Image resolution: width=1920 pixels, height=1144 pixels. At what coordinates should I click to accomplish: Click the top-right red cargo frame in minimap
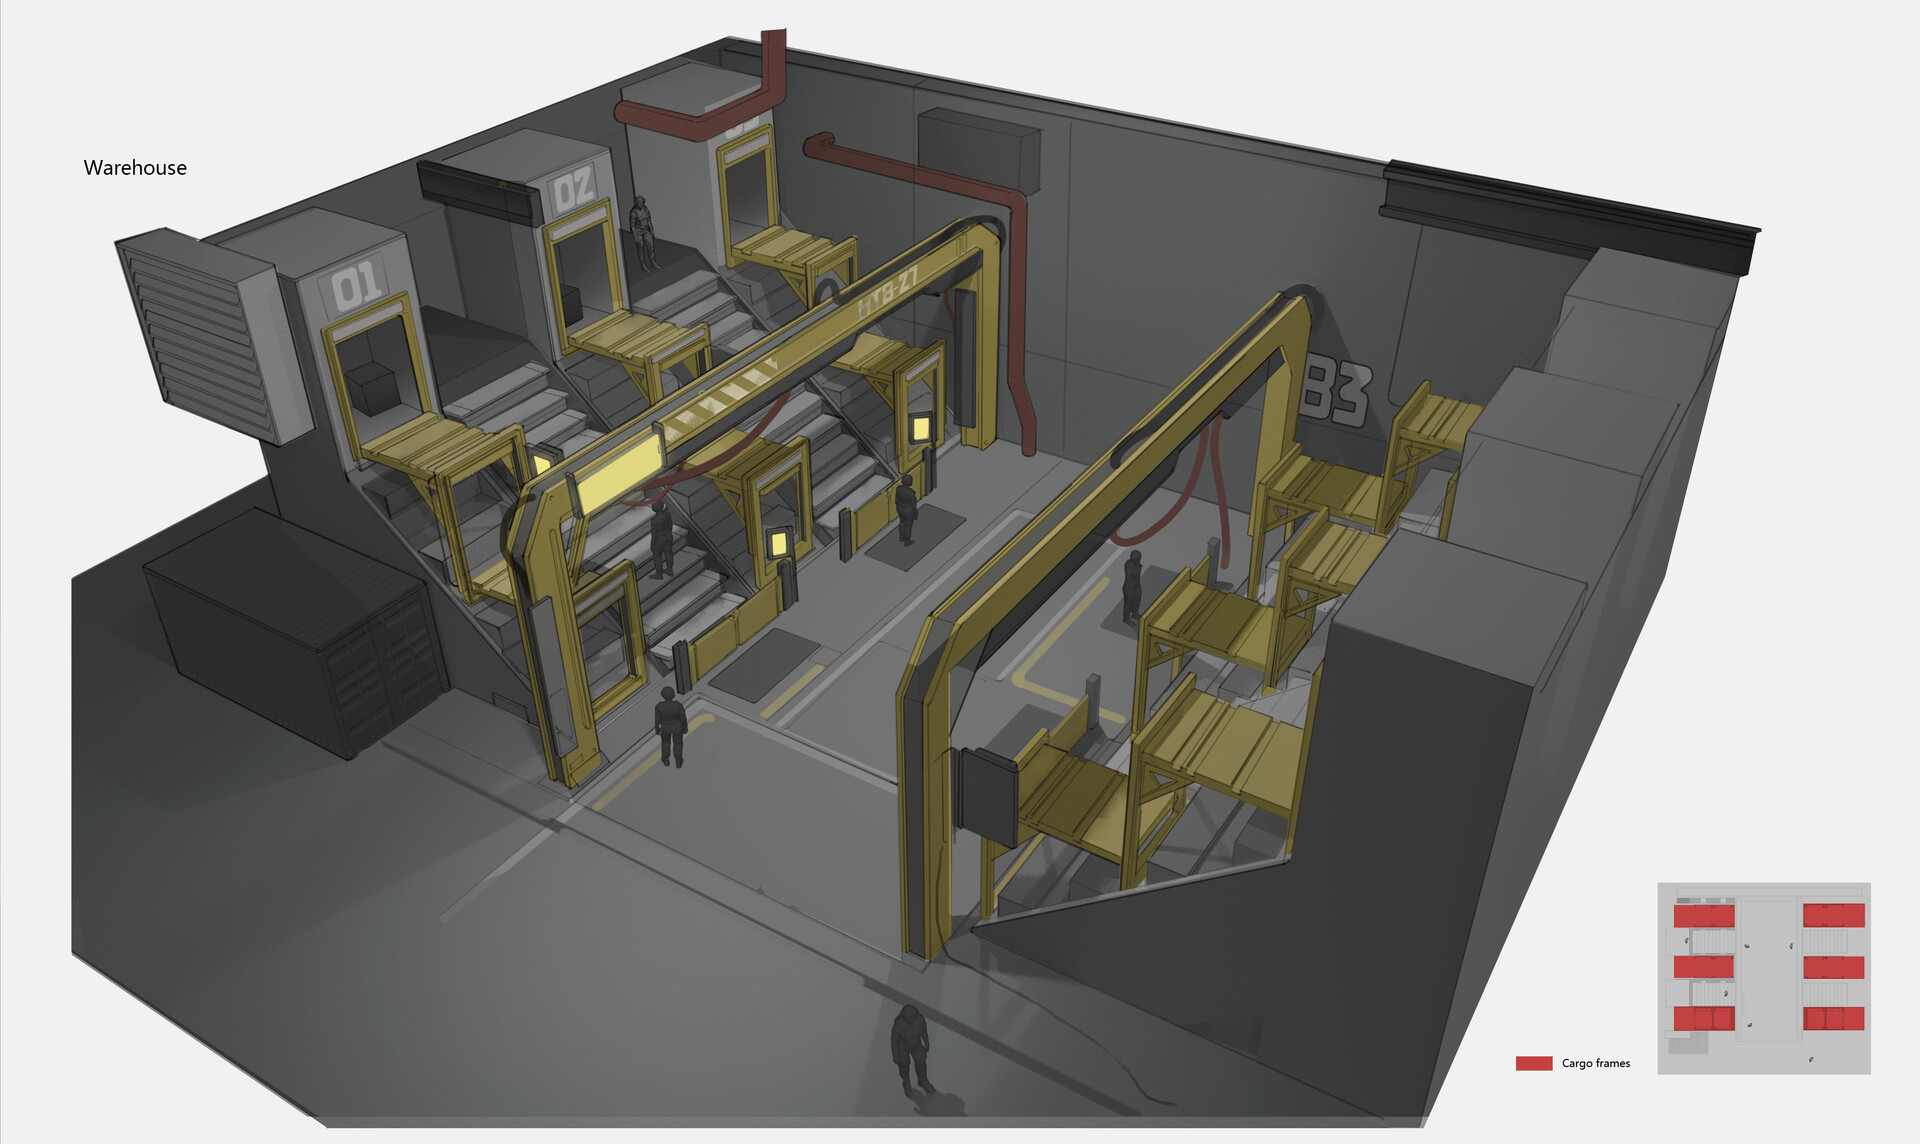[x=1833, y=915]
